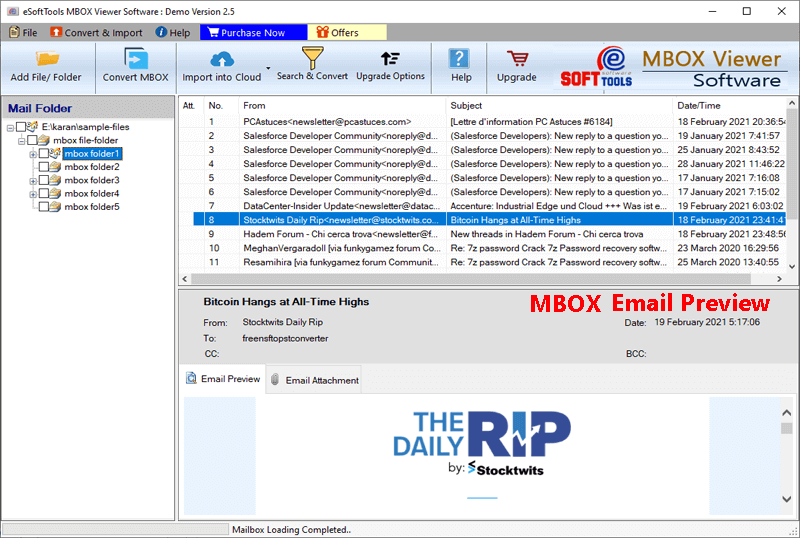Open the Convert & Import menu
800x538 pixels.
tap(96, 32)
